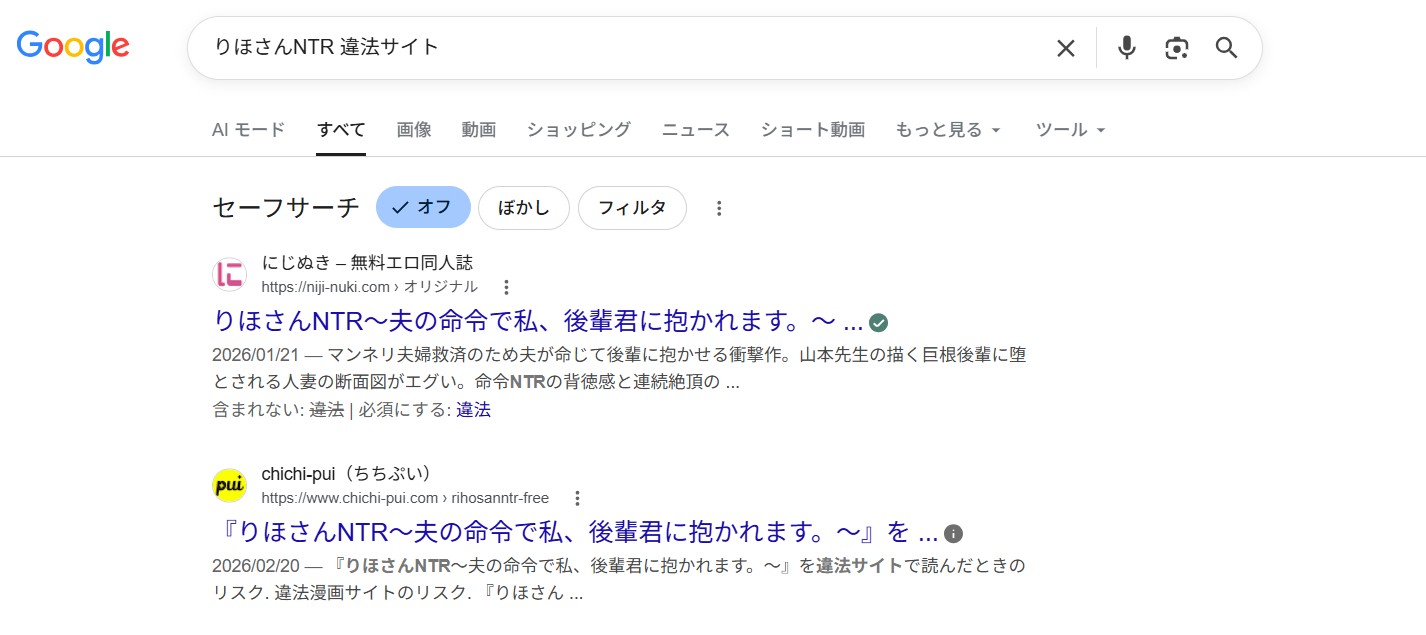Image resolution: width=1426 pixels, height=635 pixels.
Task: Click the search query input field
Action: pos(620,48)
